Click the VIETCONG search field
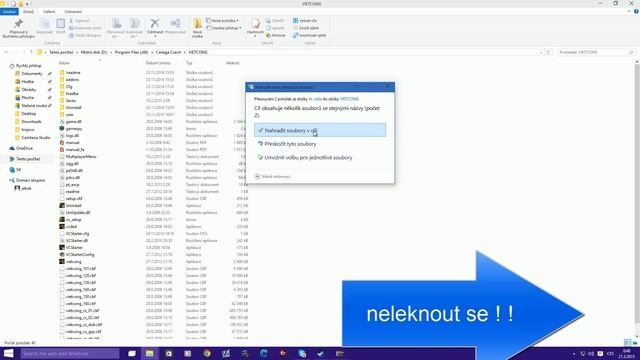The height and width of the screenshot is (360, 640). click(x=595, y=52)
